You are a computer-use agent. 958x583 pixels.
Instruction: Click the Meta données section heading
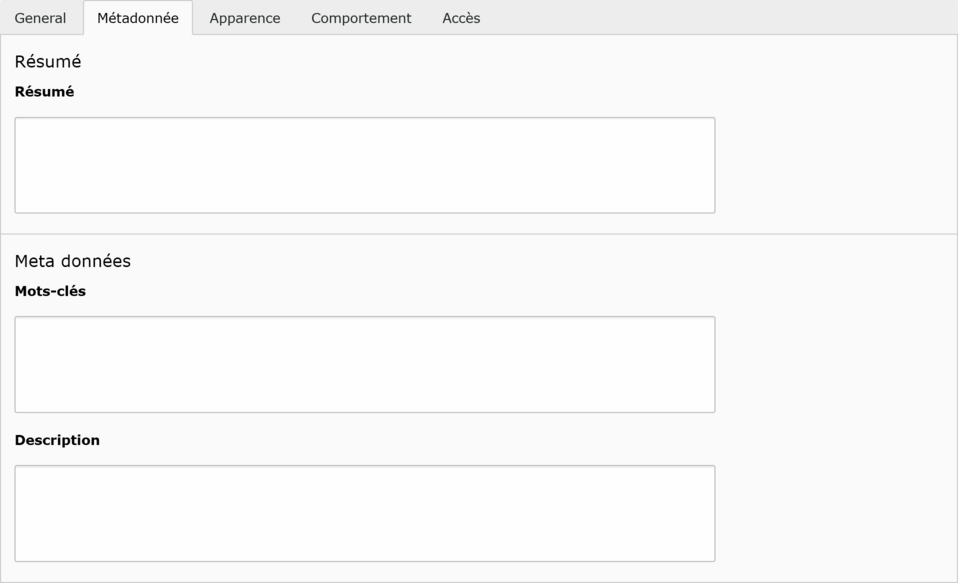[x=72, y=261]
